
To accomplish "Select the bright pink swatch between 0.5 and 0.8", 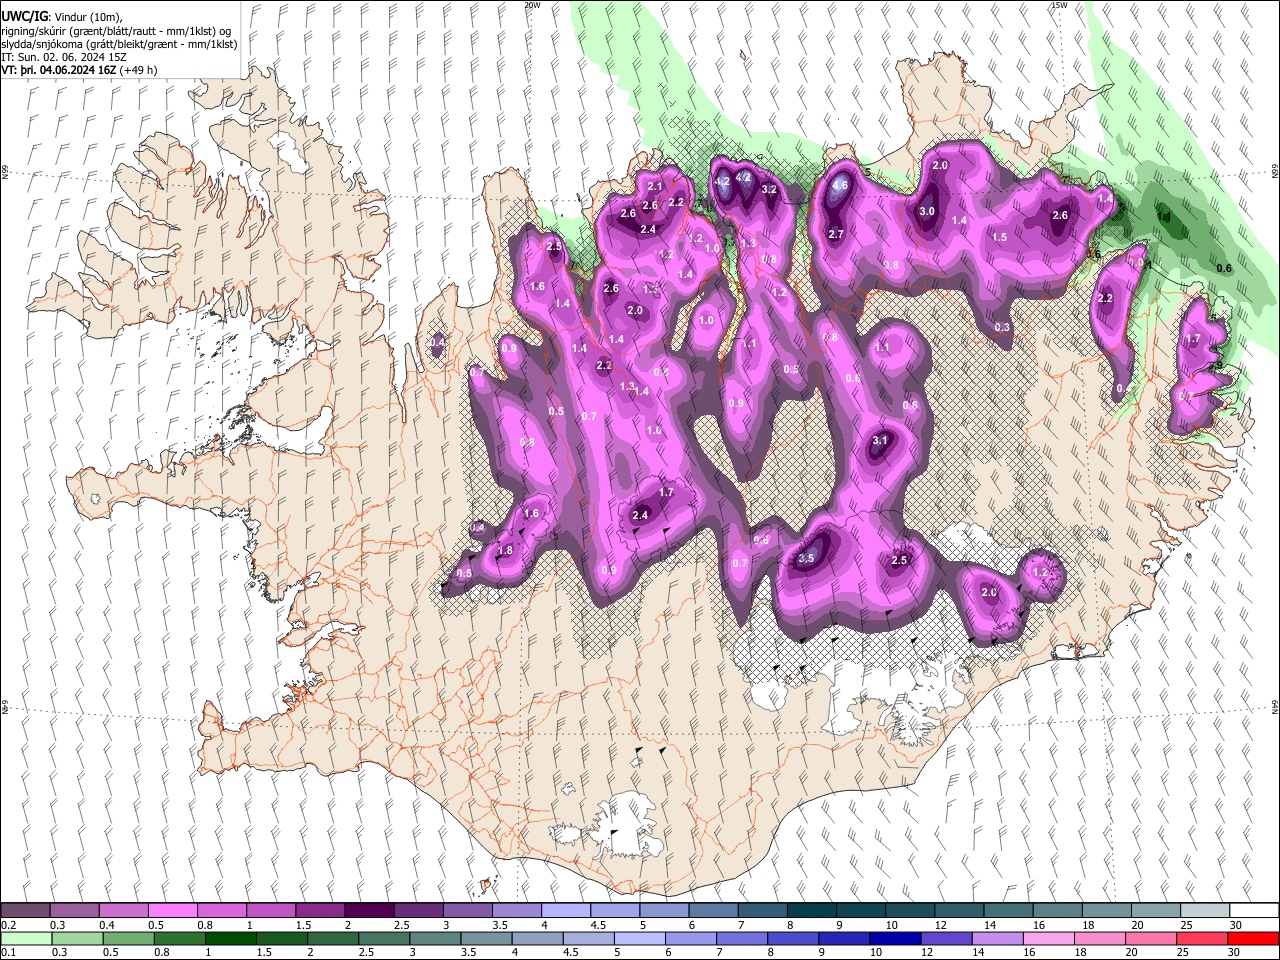I will click(x=172, y=911).
